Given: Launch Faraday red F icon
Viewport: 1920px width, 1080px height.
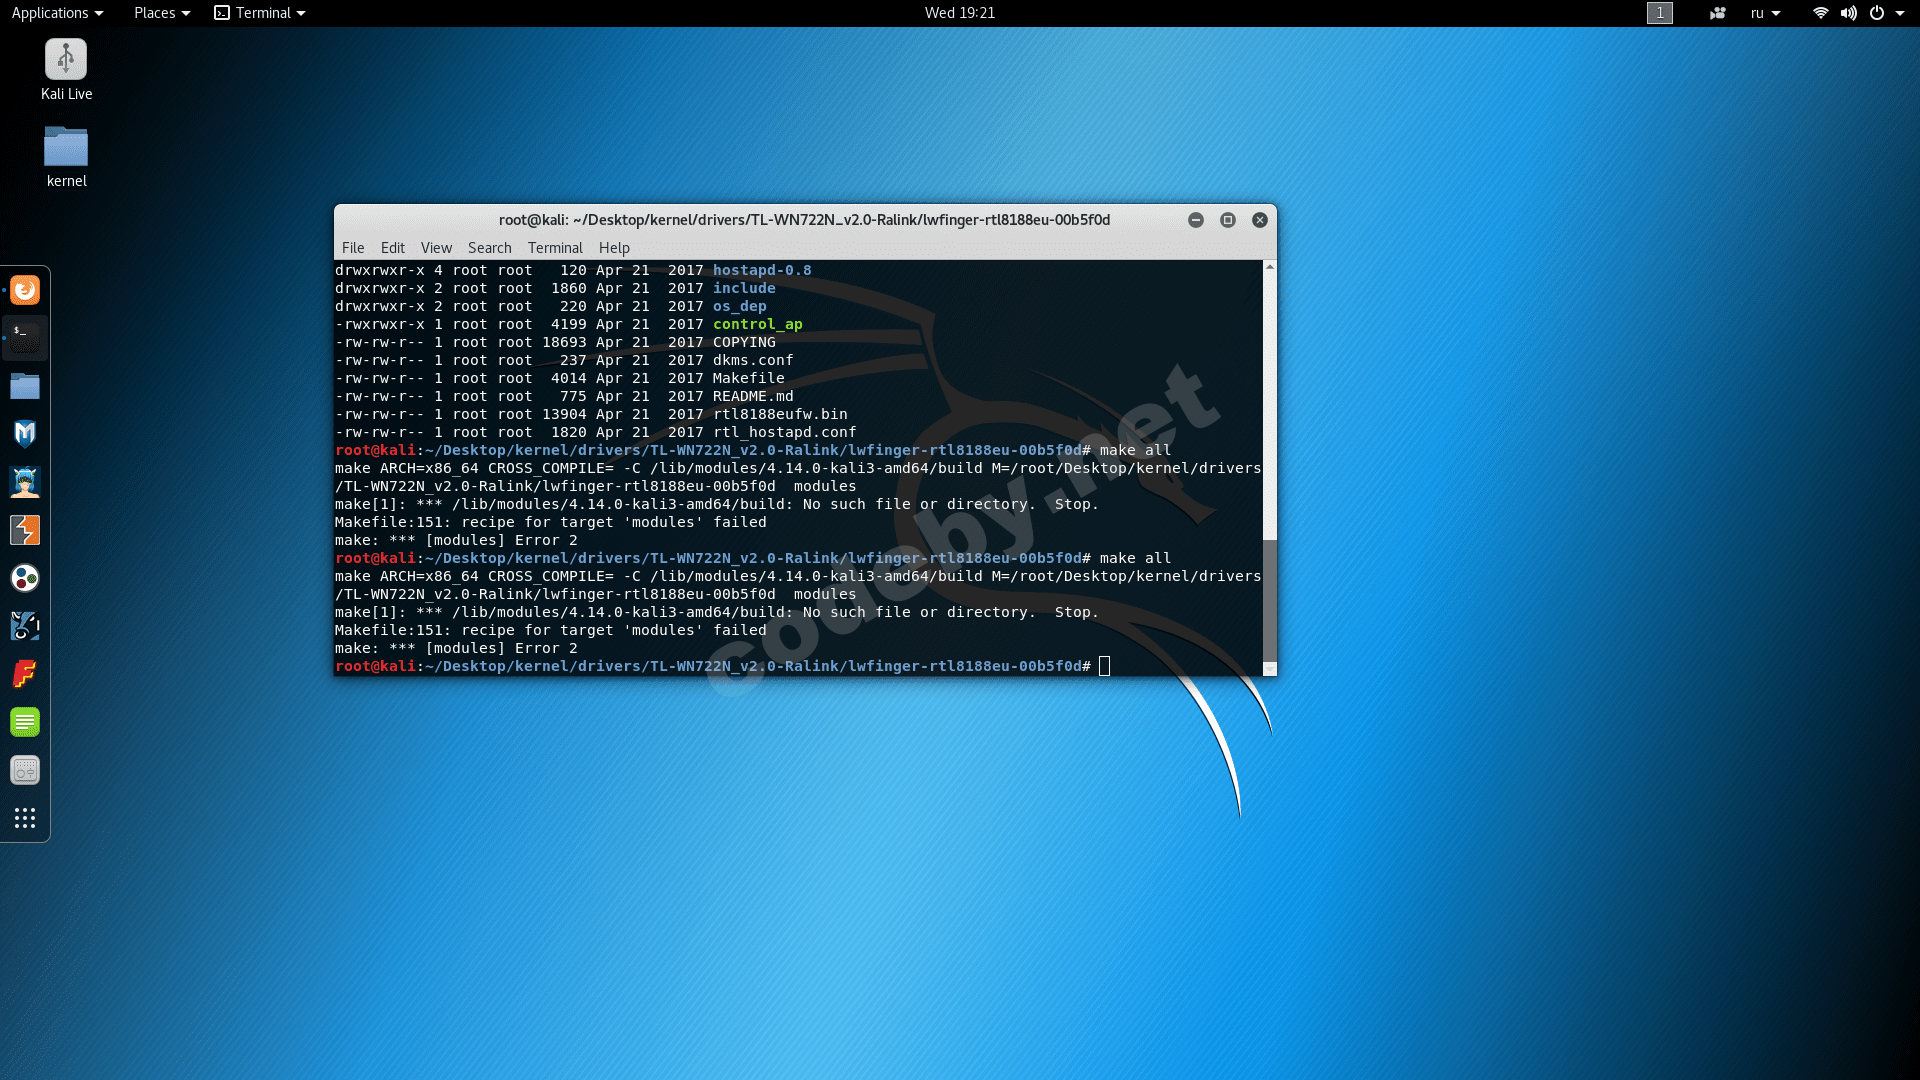Looking at the screenshot, I should tap(25, 674).
